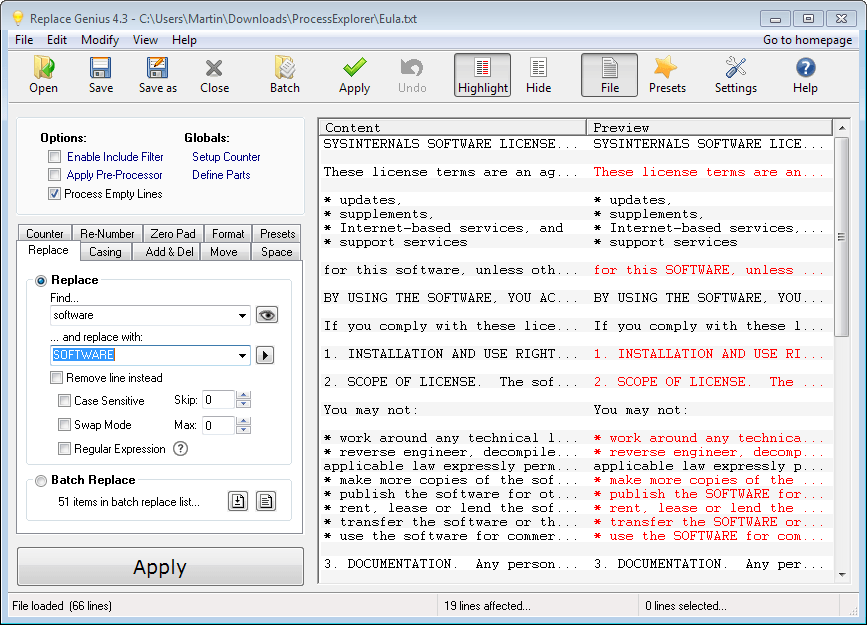
Task: Select the Replace radio button
Action: [x=41, y=281]
